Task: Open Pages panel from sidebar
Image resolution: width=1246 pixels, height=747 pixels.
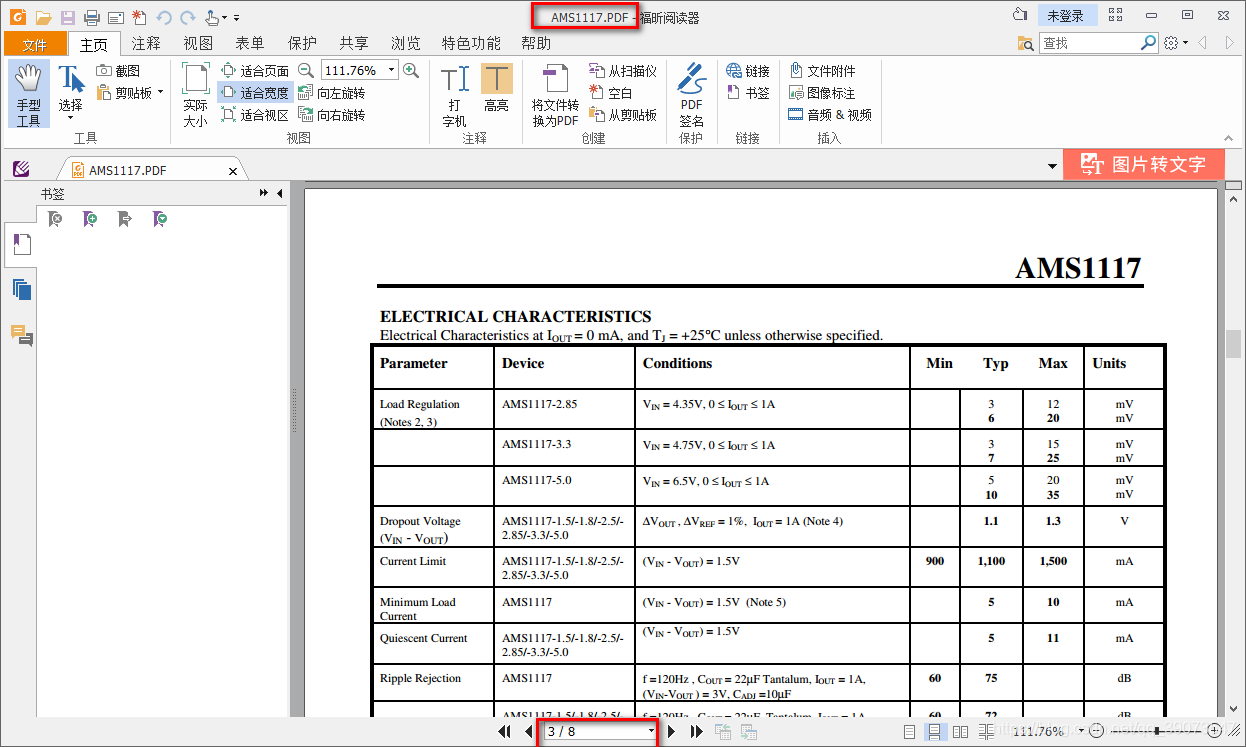Action: tap(22, 290)
